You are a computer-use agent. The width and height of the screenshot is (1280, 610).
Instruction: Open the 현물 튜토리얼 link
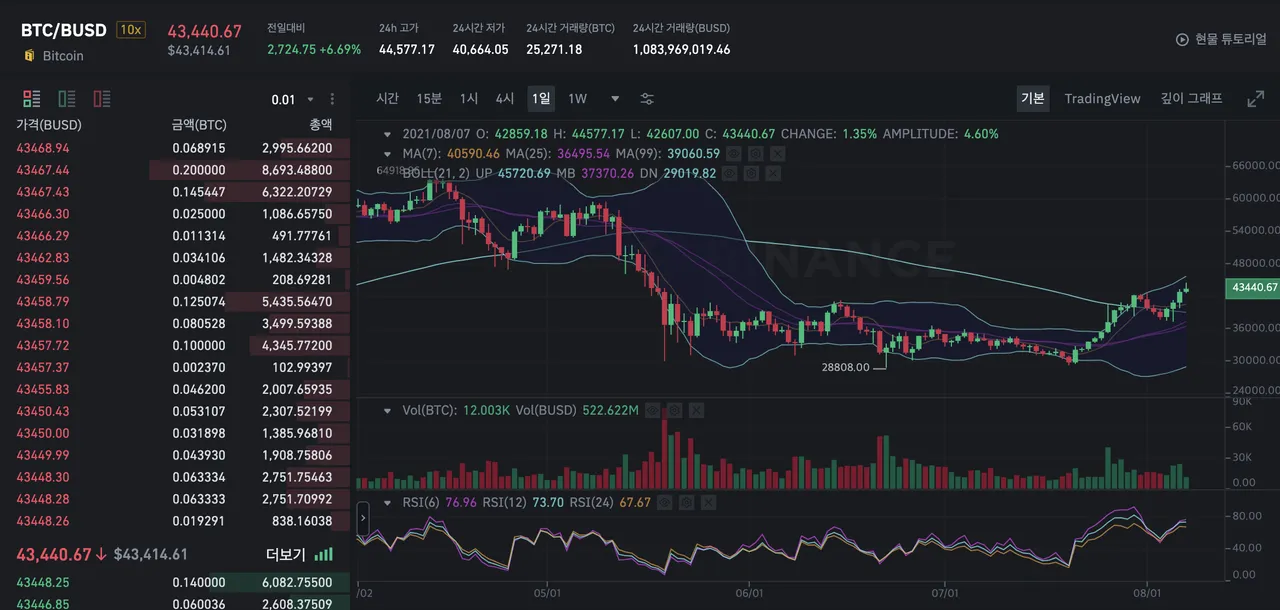1231,40
